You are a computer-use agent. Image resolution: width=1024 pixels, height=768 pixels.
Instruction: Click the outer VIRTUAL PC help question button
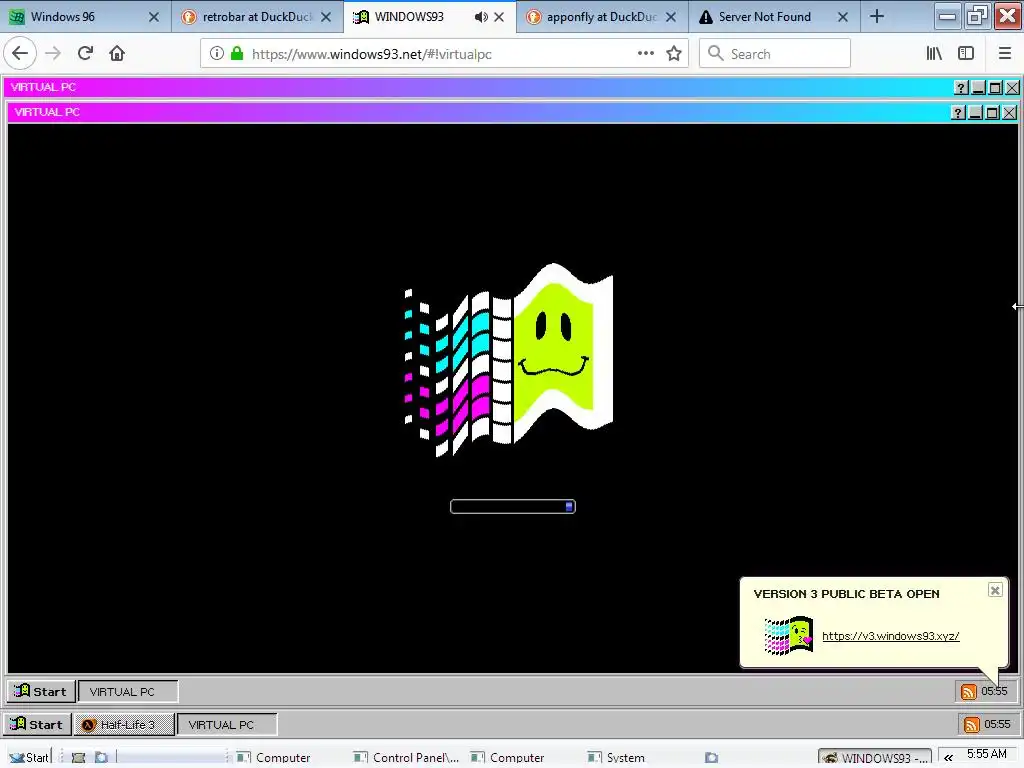(961, 88)
